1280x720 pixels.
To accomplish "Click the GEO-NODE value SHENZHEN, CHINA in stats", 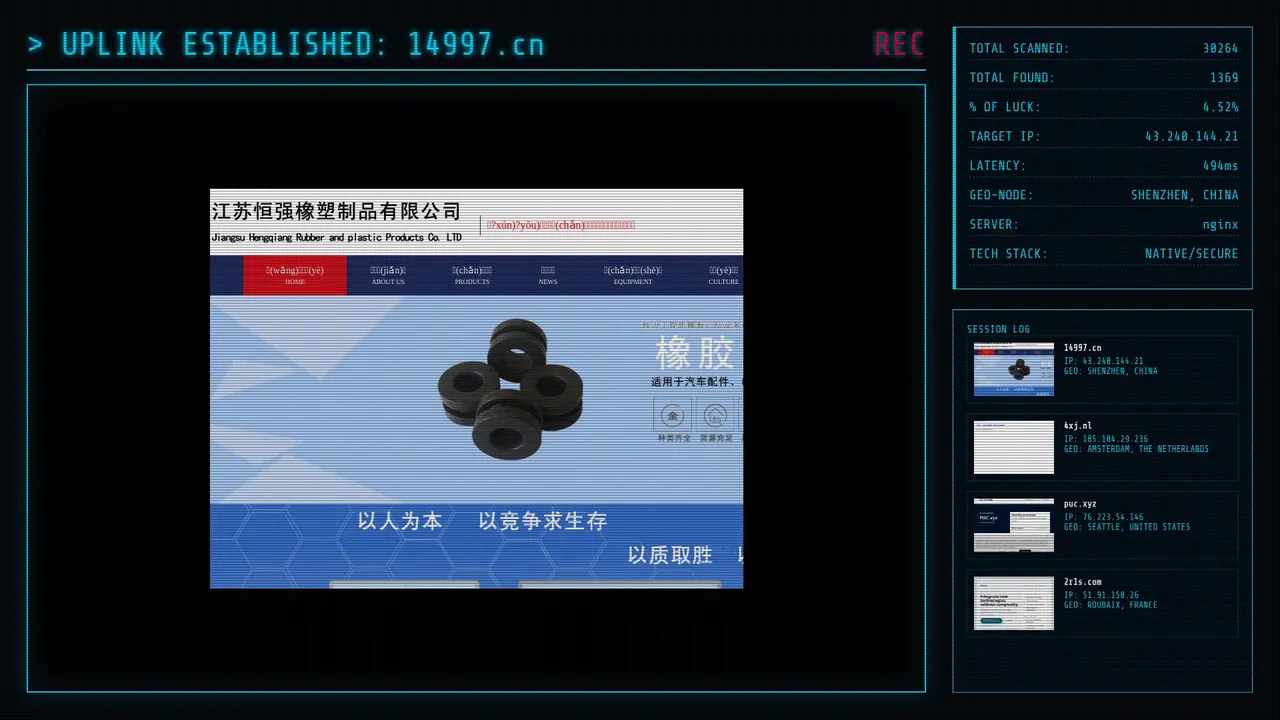I will pyautogui.click(x=1185, y=195).
